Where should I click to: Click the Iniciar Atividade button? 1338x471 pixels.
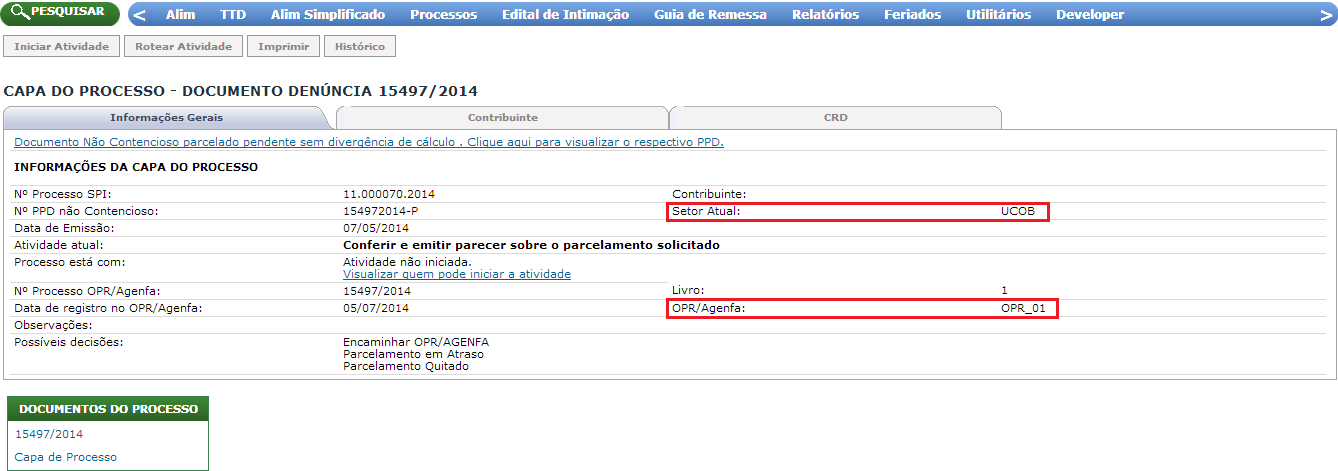point(61,47)
